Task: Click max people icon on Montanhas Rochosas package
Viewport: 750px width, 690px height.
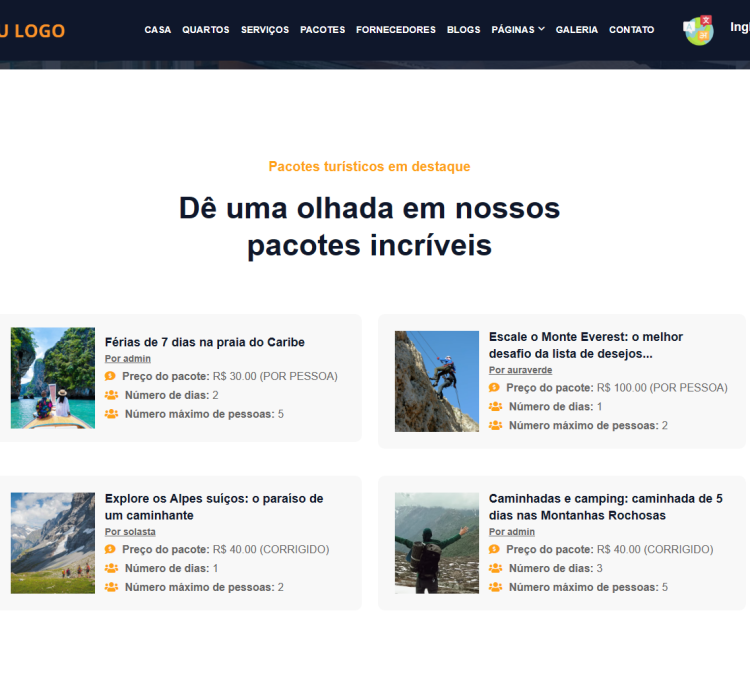Action: [x=496, y=587]
